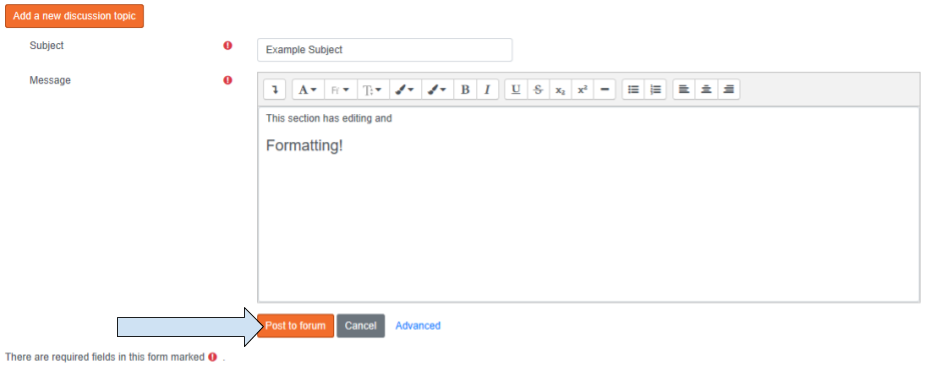
Task: Create a numbered ordered list
Action: coord(655,90)
